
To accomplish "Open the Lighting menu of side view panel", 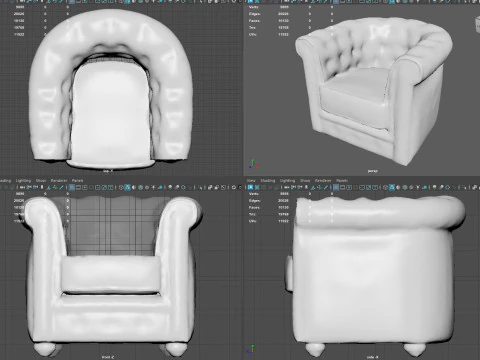I will [x=287, y=180].
